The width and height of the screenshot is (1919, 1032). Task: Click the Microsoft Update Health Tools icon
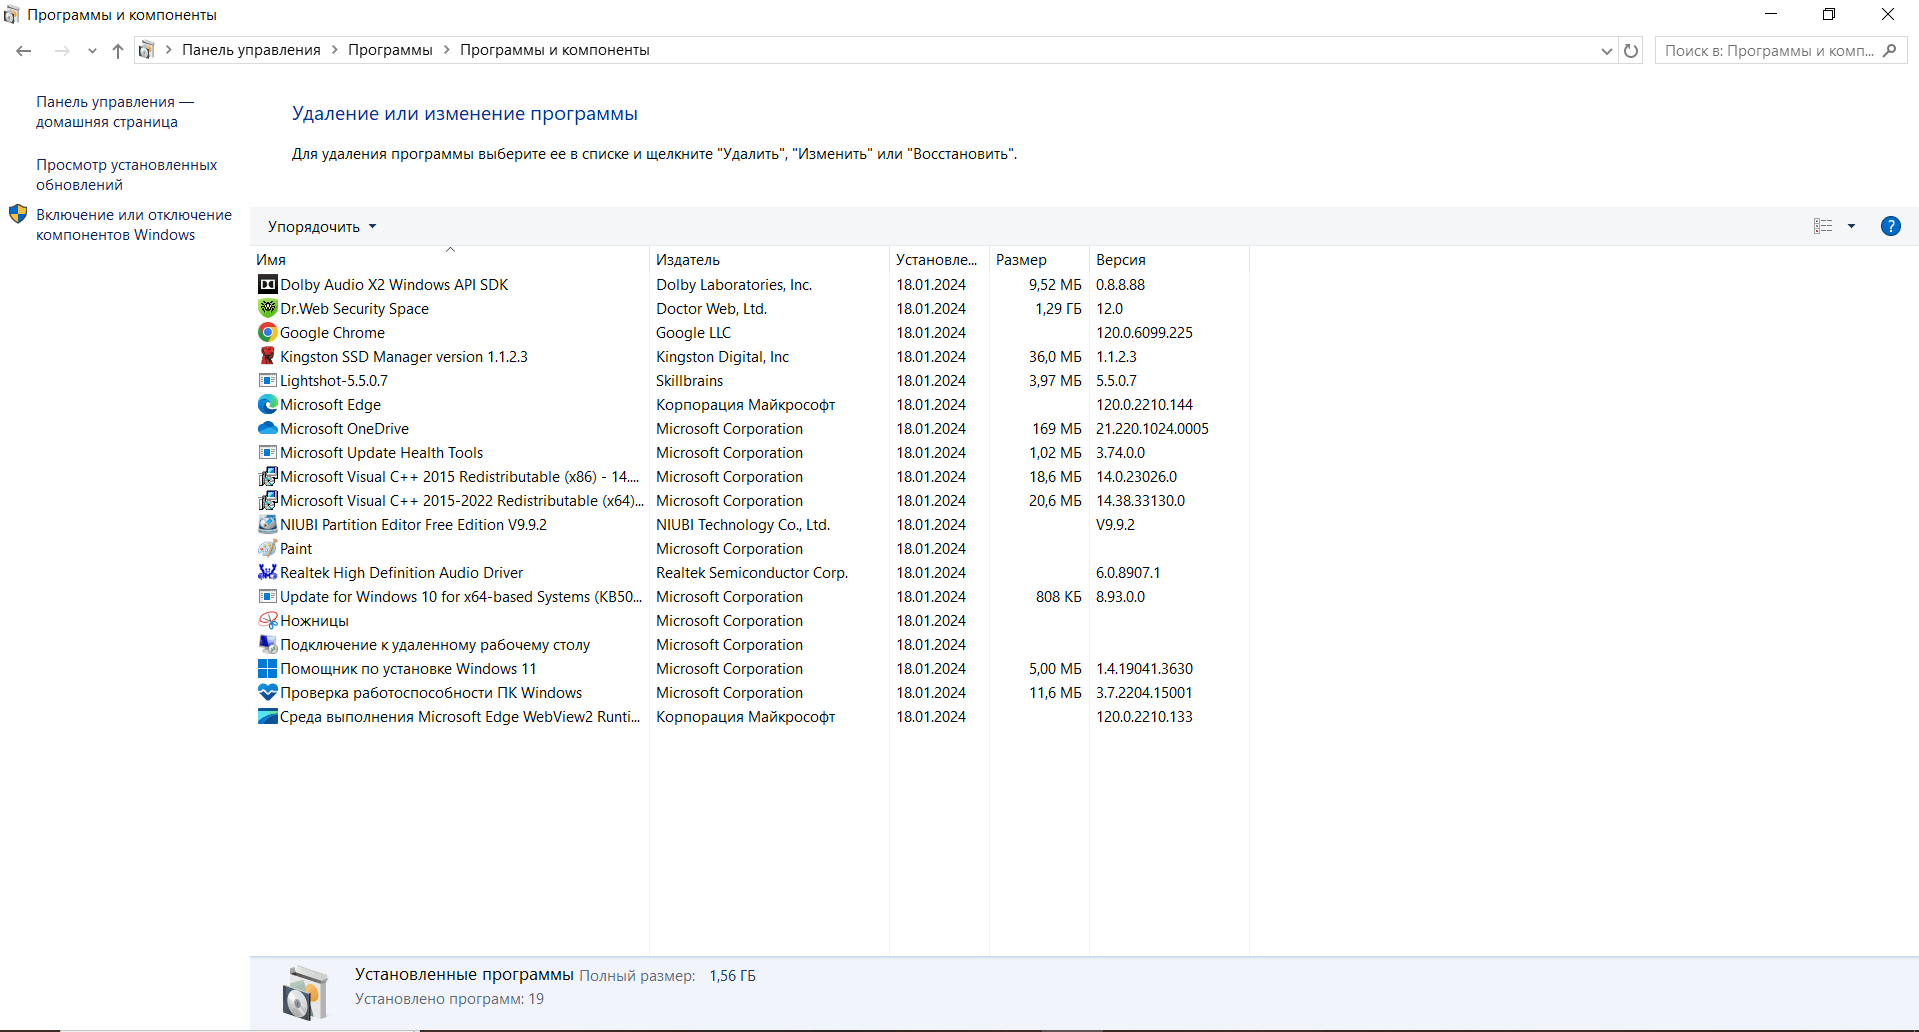(267, 453)
